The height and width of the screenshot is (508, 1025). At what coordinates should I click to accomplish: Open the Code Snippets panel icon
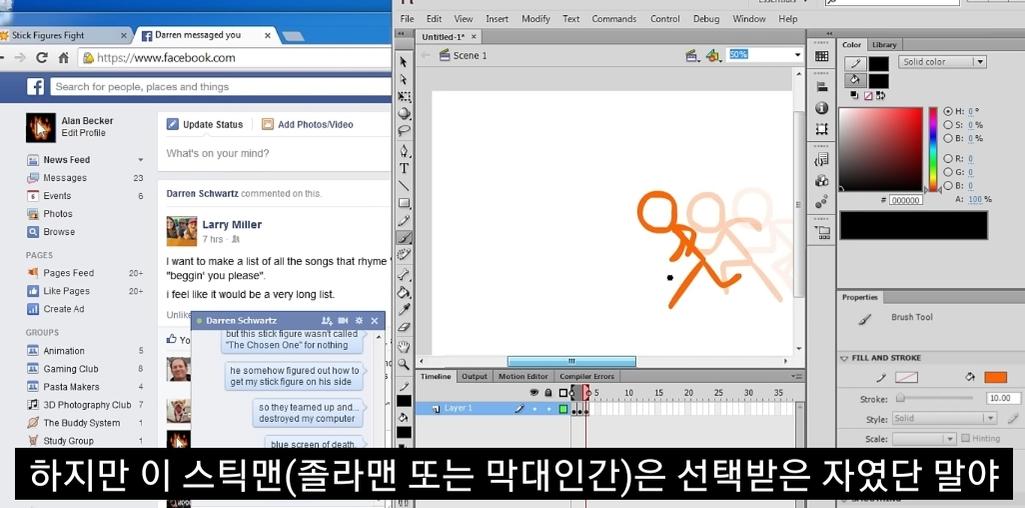coord(822,160)
